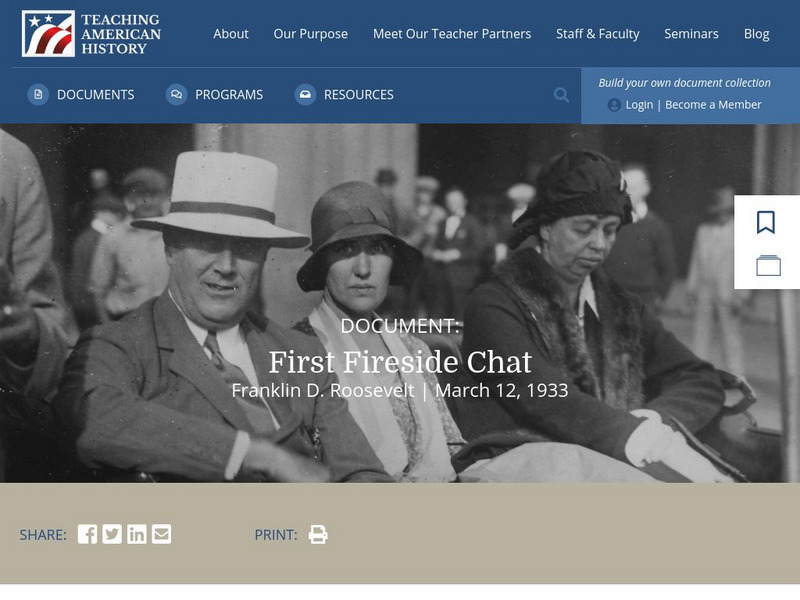
Task: Open the Programs menu
Action: pos(214,95)
